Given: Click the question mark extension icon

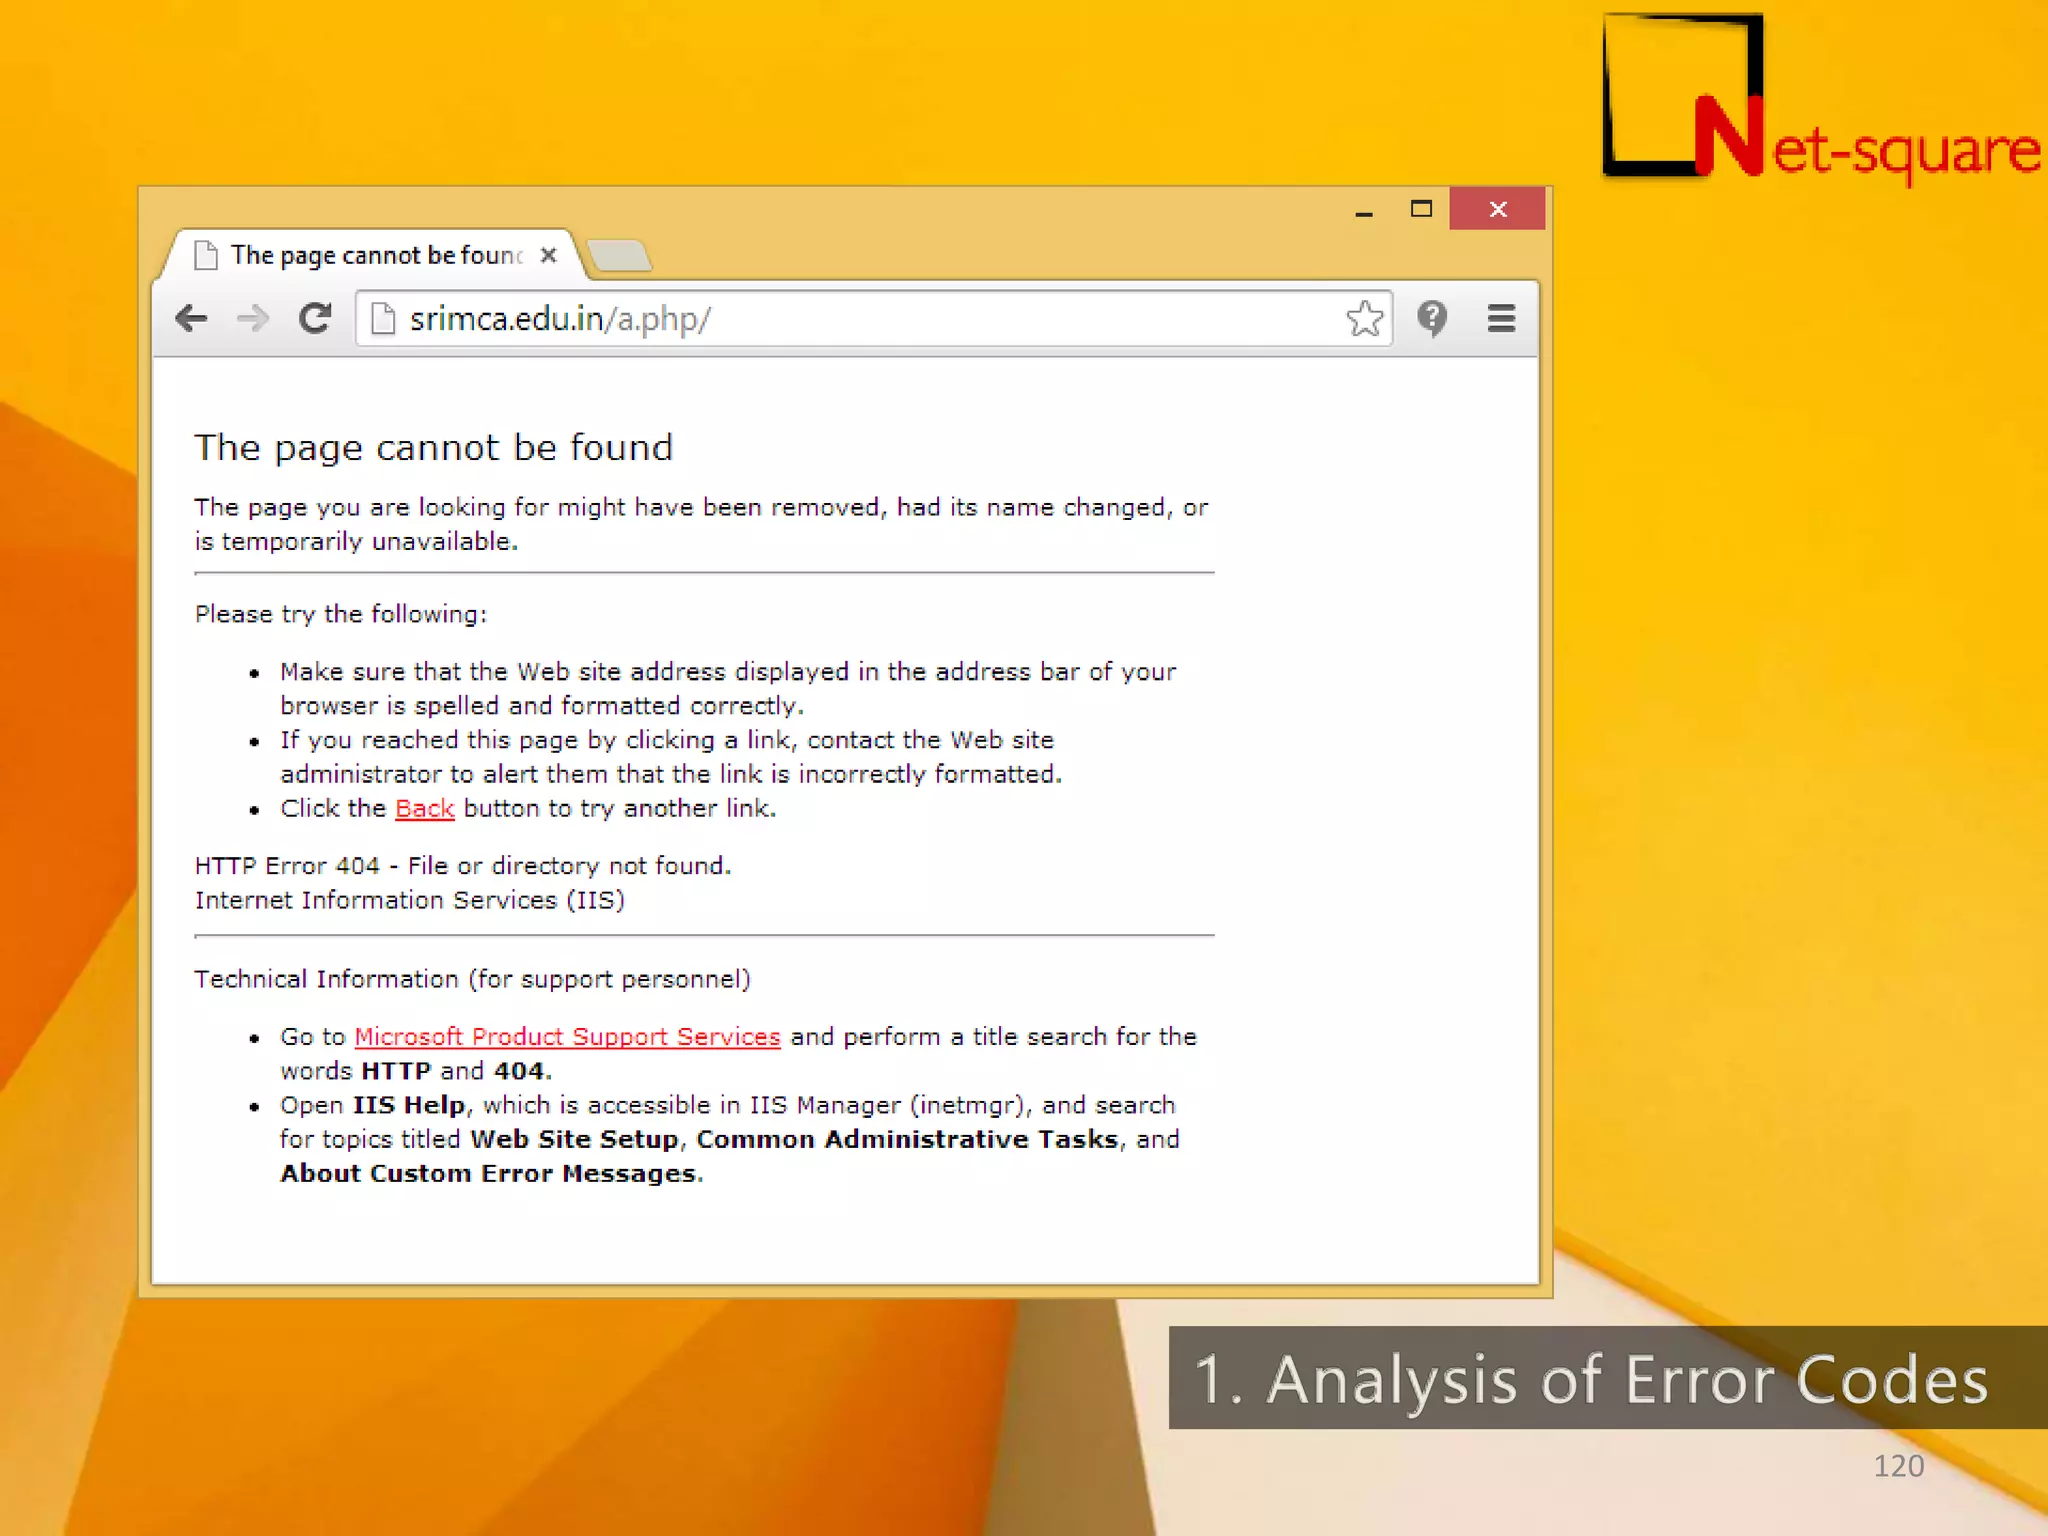Looking at the screenshot, I should tap(1432, 319).
